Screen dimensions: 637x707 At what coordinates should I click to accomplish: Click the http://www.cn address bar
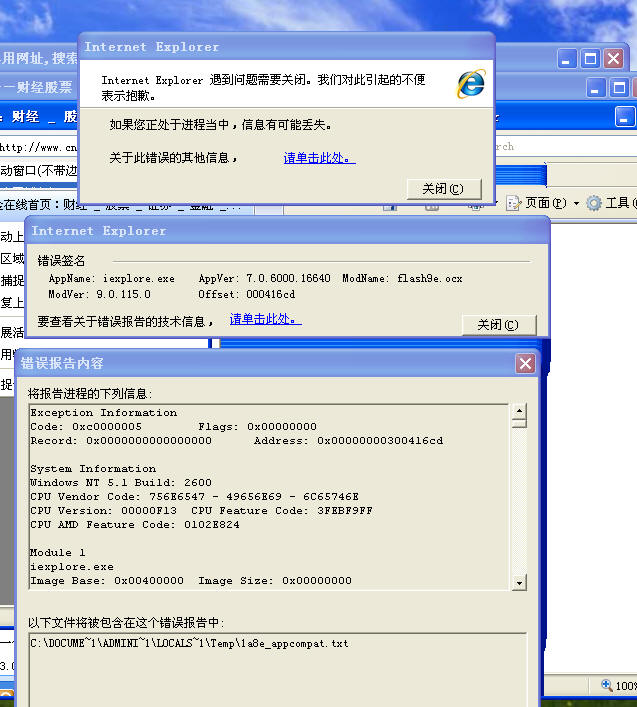tap(39, 147)
